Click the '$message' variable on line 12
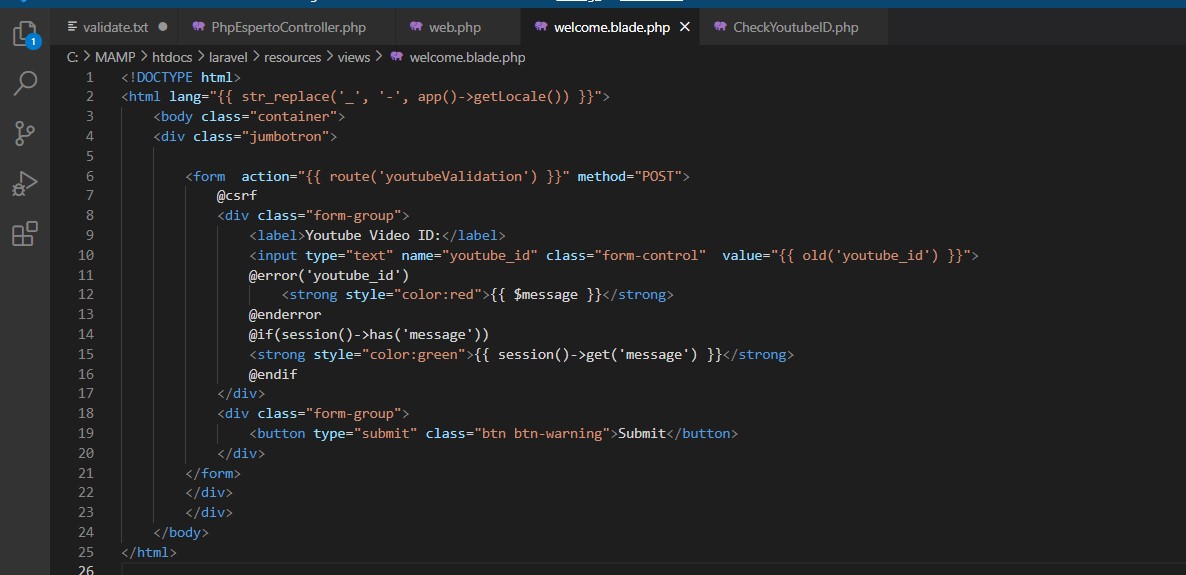The width and height of the screenshot is (1186, 575). coord(546,294)
